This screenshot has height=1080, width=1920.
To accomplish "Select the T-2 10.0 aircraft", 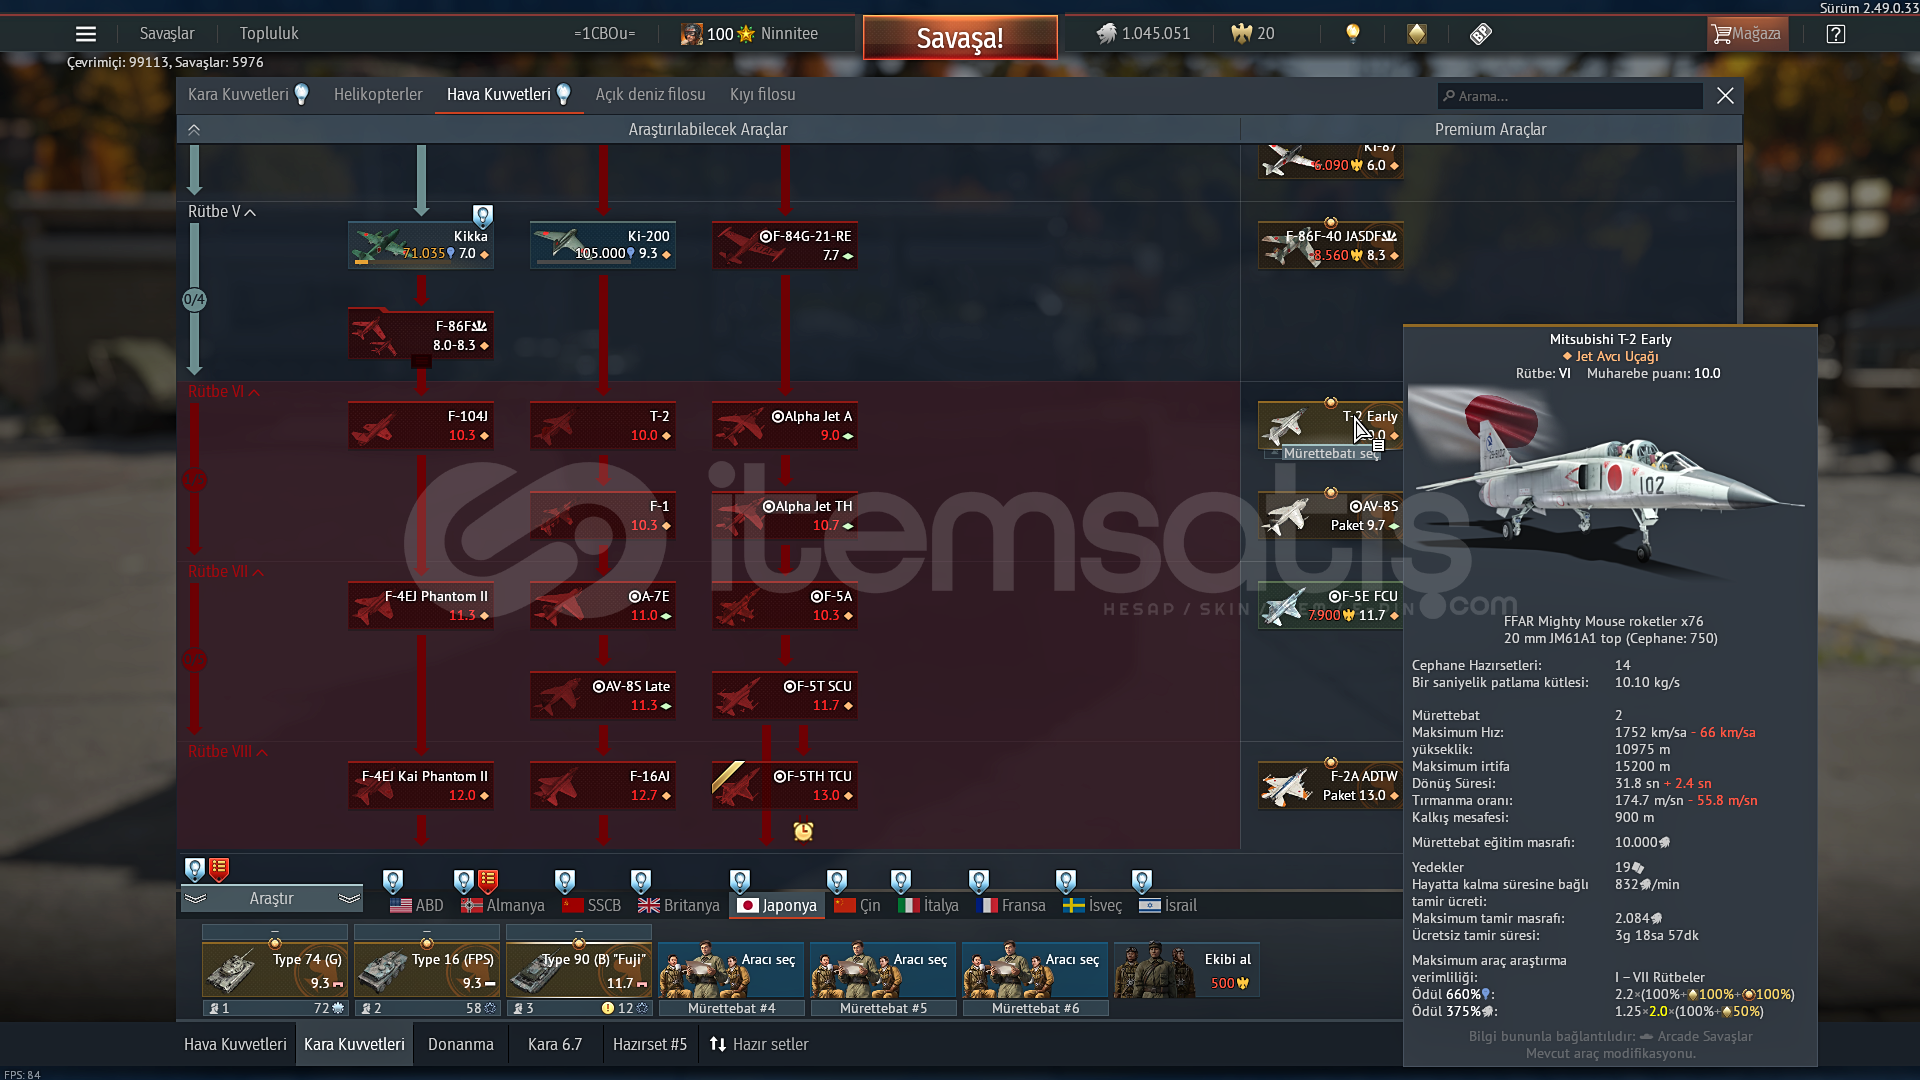I will [603, 425].
